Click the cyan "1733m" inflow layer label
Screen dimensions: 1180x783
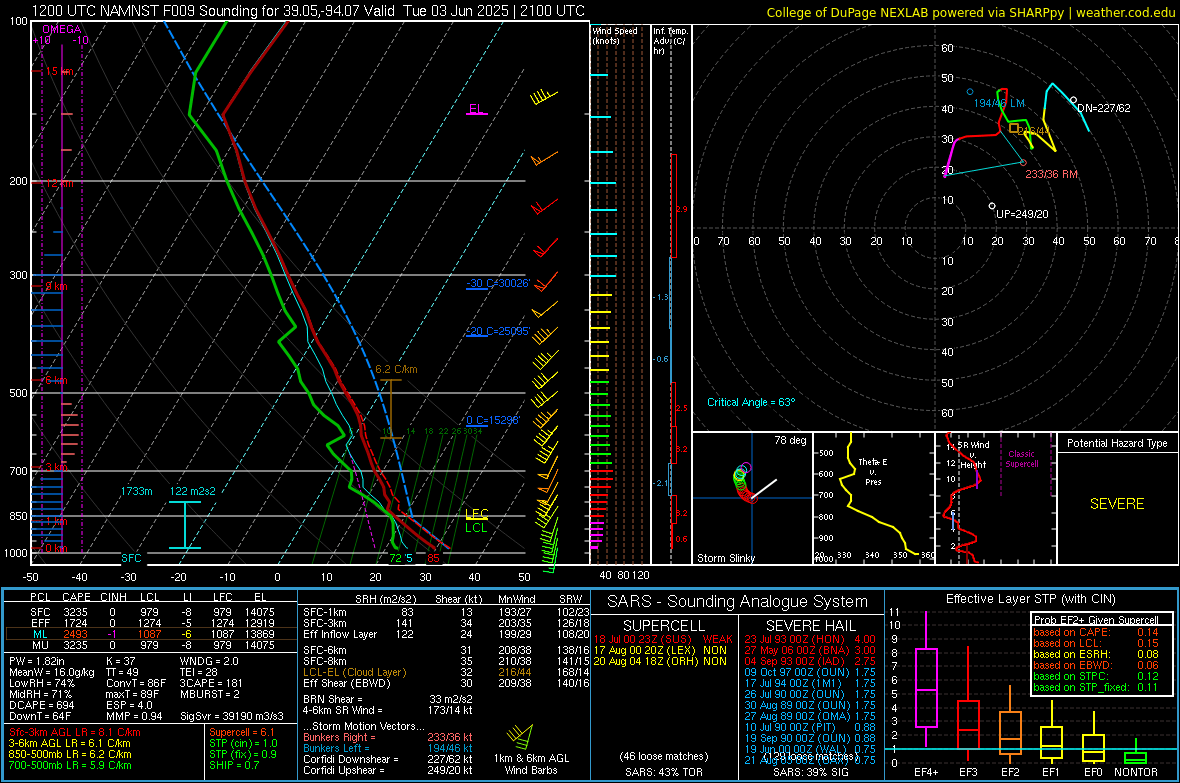pyautogui.click(x=136, y=491)
